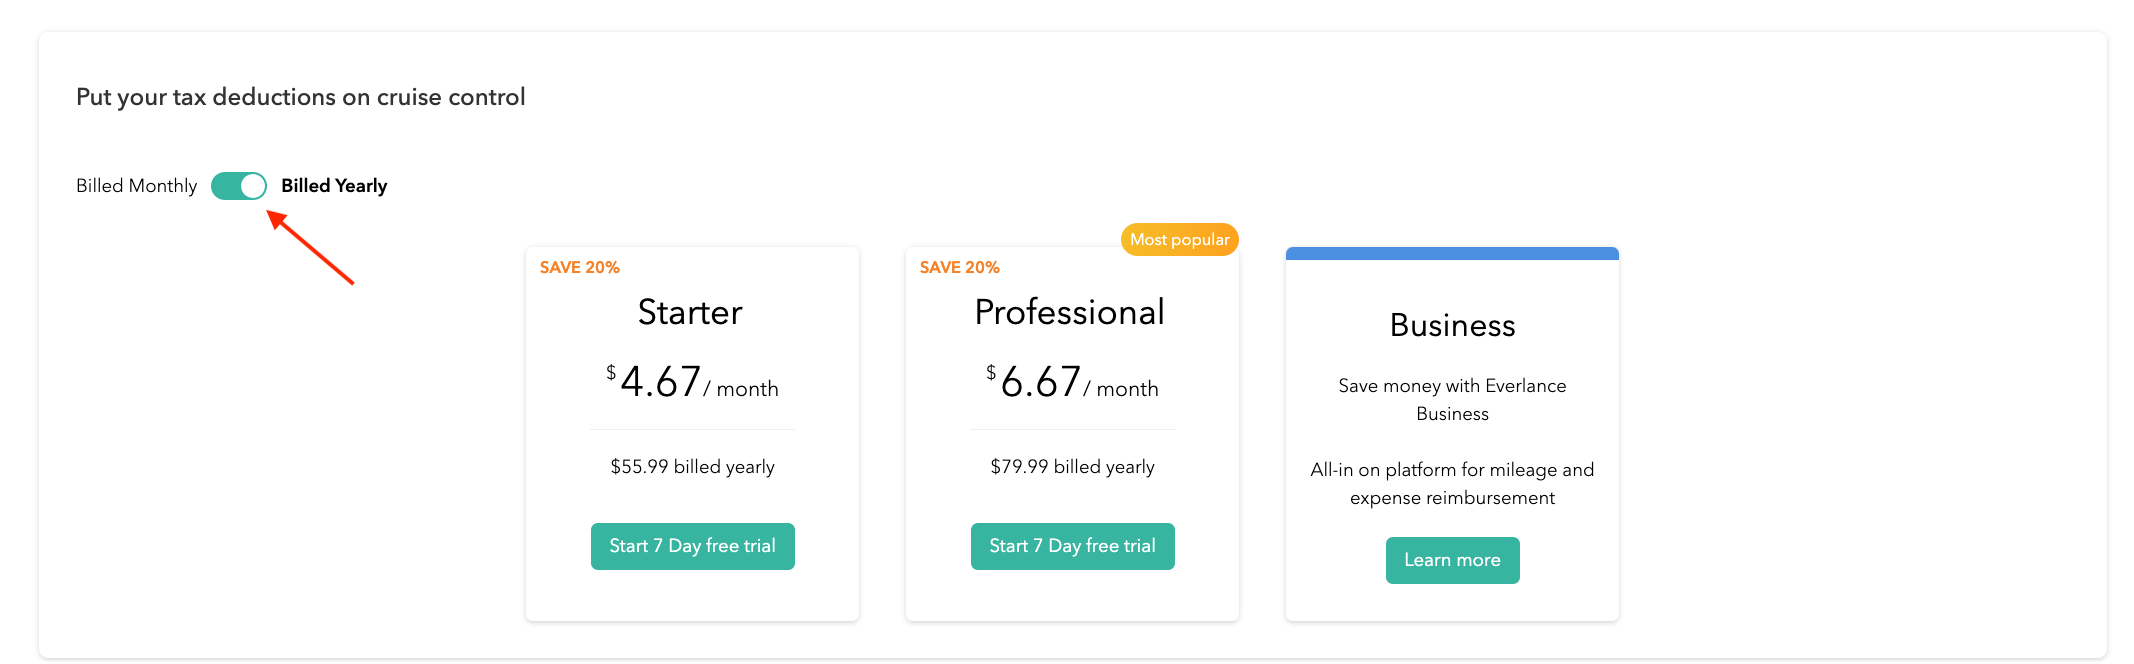Viewport: 2134px width, 664px height.
Task: Click the mileage and expense reimbursement description
Action: coord(1452,484)
